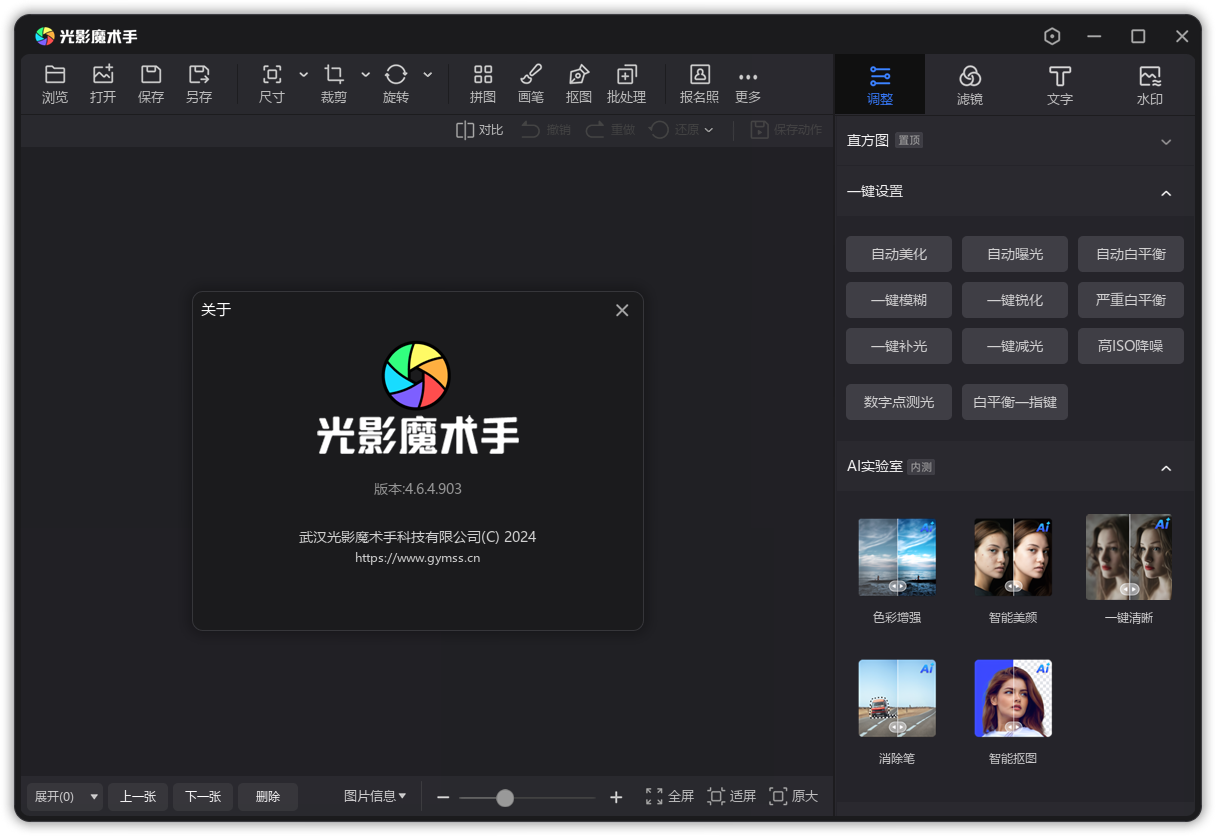Viewport: 1216px width, 836px height.
Task: Open the 色彩增强 AI thumbnail
Action: [897, 557]
